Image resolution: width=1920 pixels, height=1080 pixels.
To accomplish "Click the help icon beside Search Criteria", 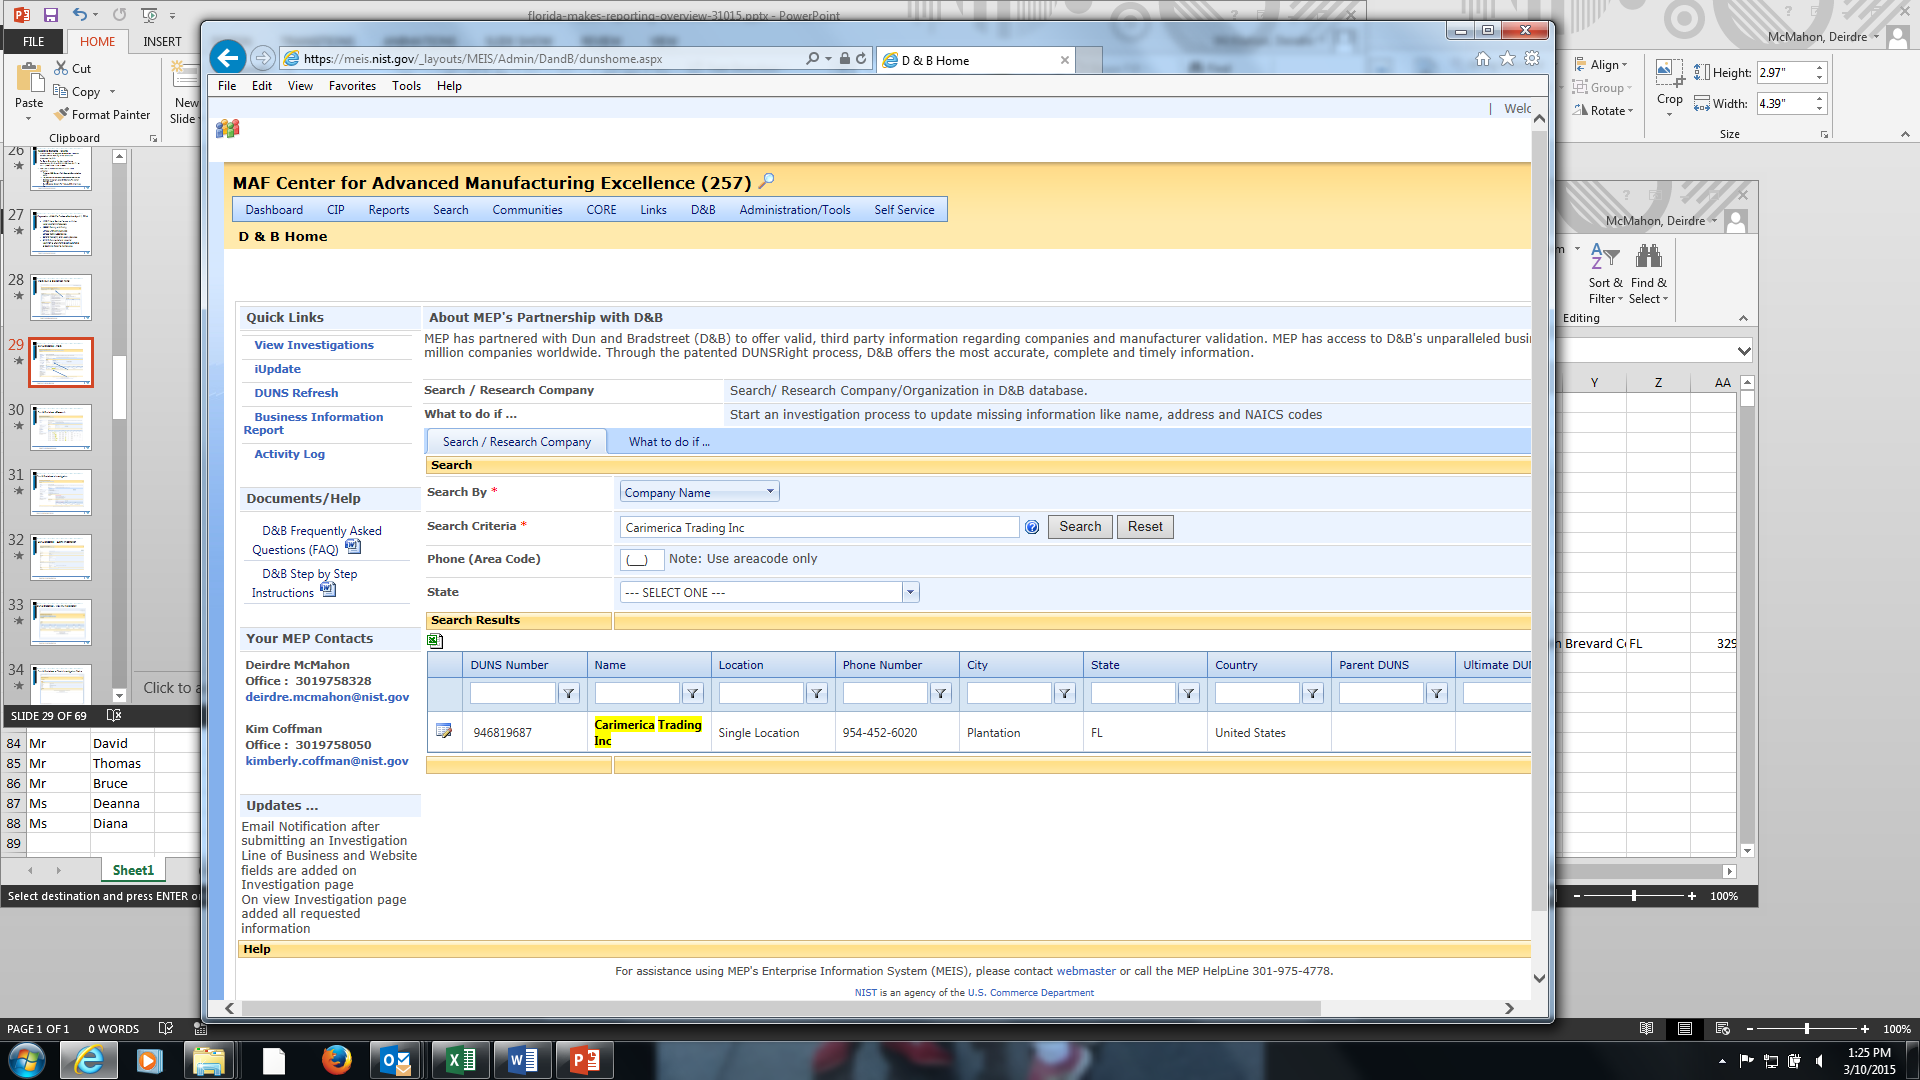I will (1032, 527).
